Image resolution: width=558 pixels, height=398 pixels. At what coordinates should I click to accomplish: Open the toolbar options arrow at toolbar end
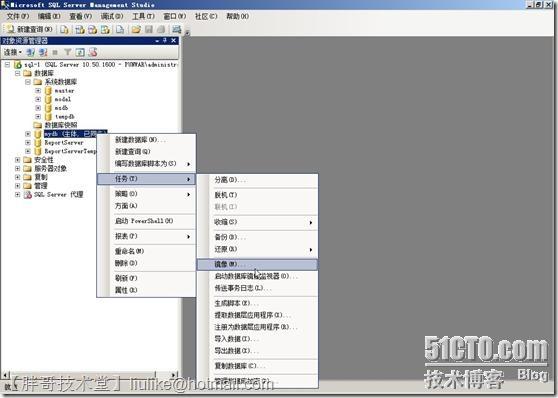187,33
